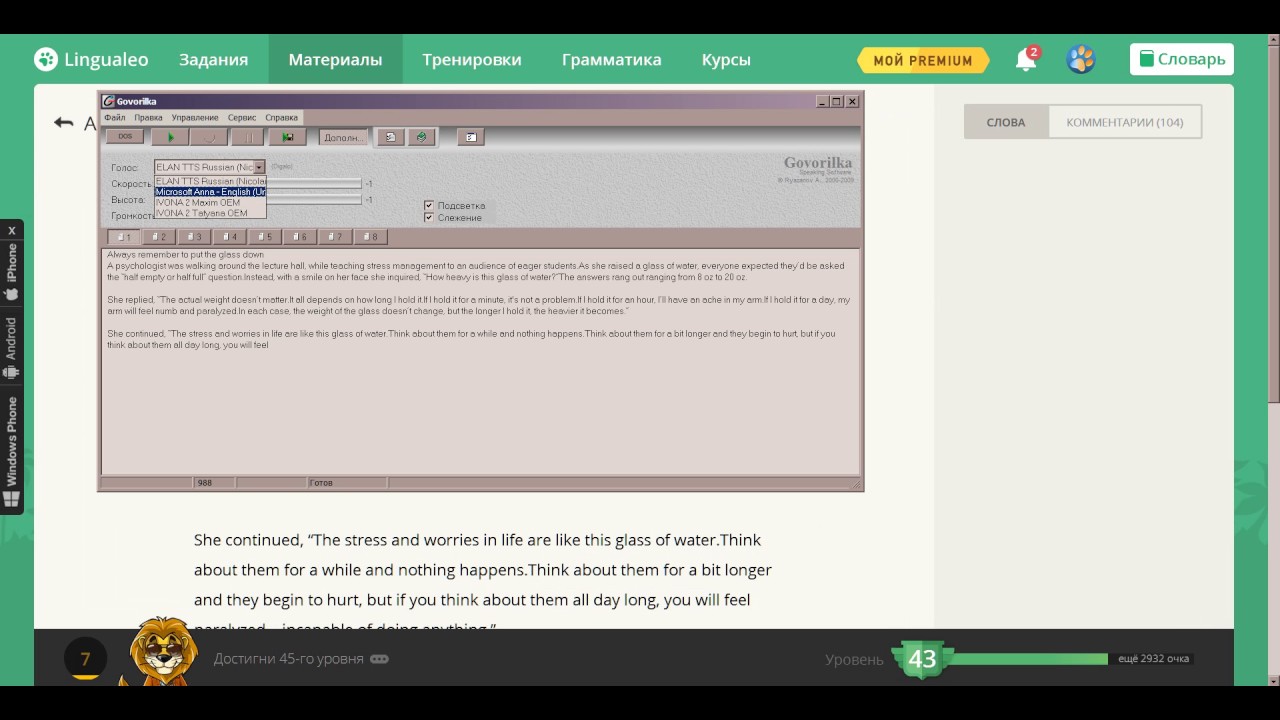This screenshot has width=1280, height=720.
Task: Click the DOS button in Govorilka toolbar
Action: point(125,137)
